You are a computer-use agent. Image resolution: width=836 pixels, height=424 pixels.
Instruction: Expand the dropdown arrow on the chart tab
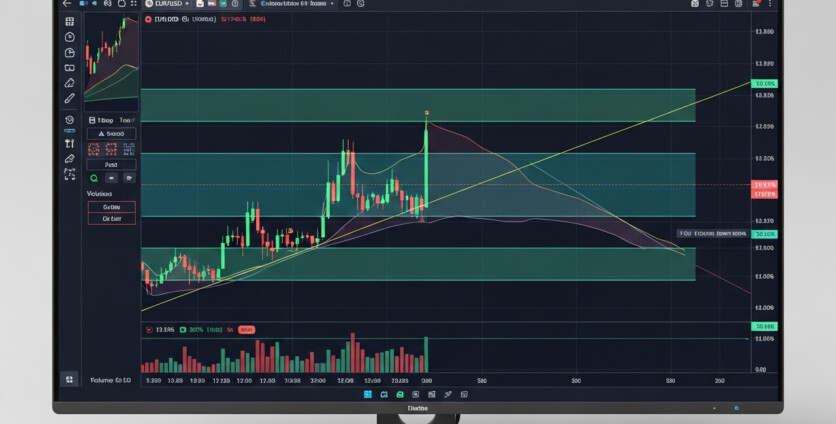point(332,4)
